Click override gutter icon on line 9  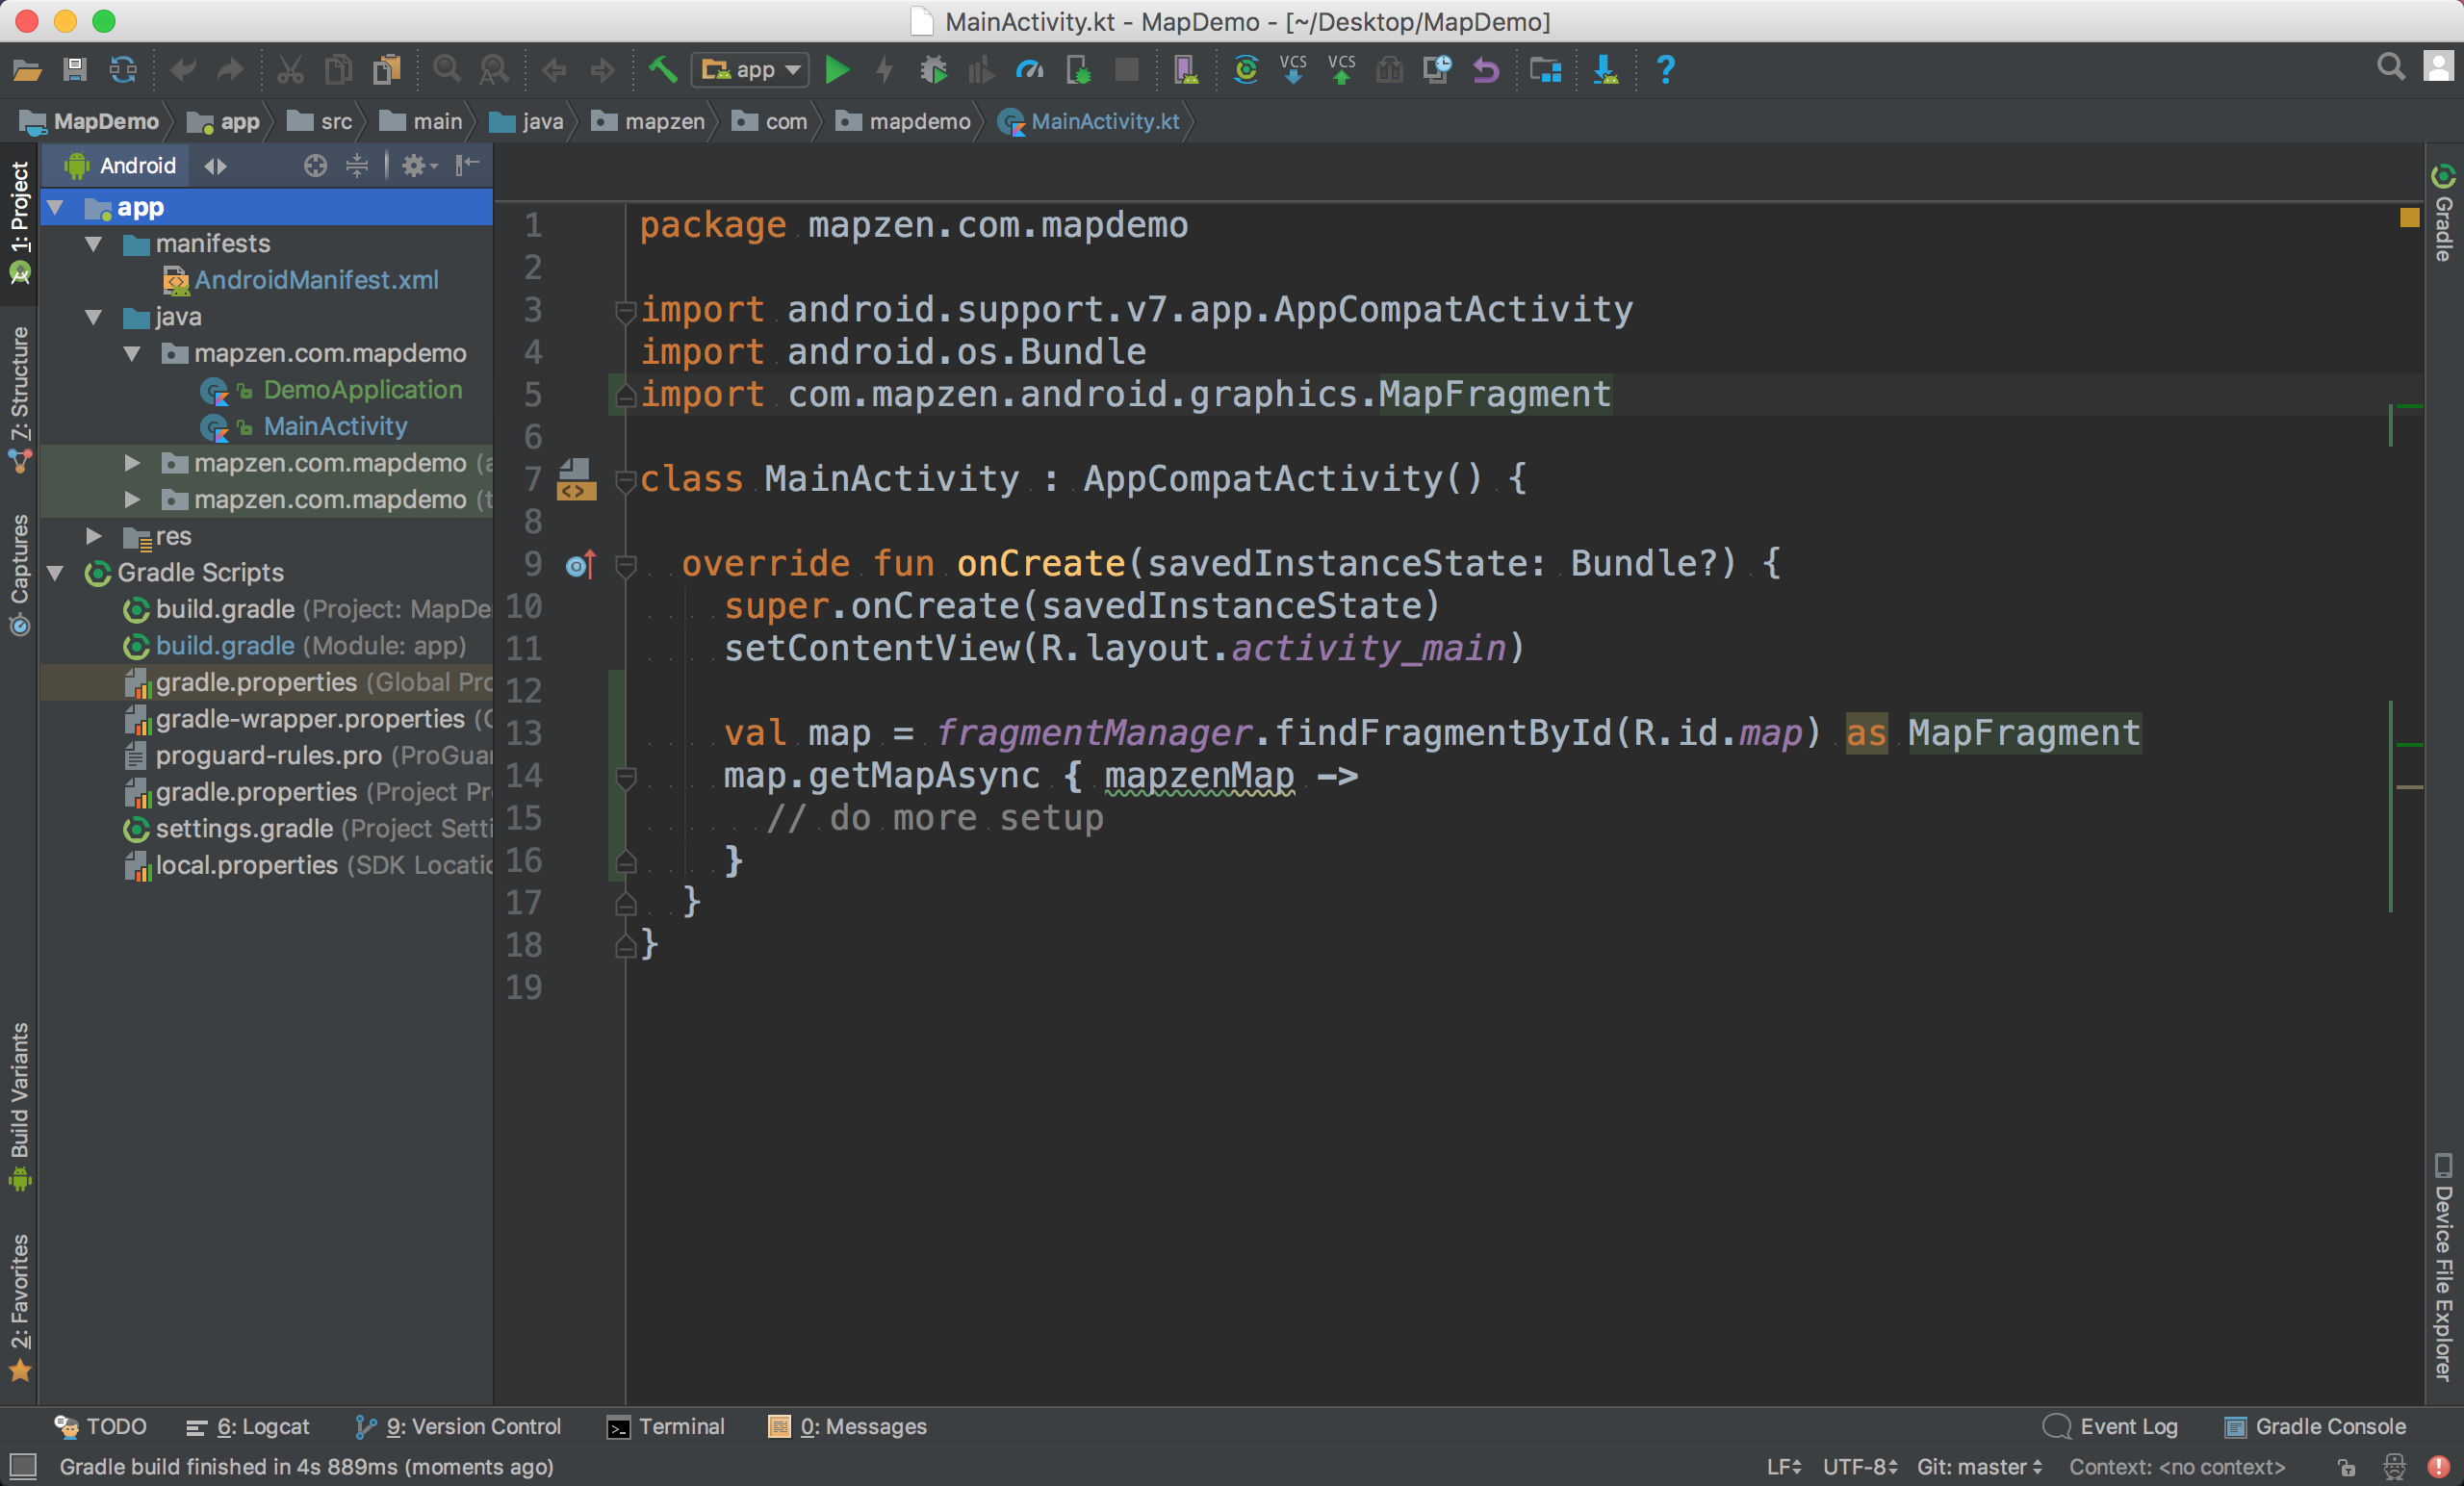point(581,565)
